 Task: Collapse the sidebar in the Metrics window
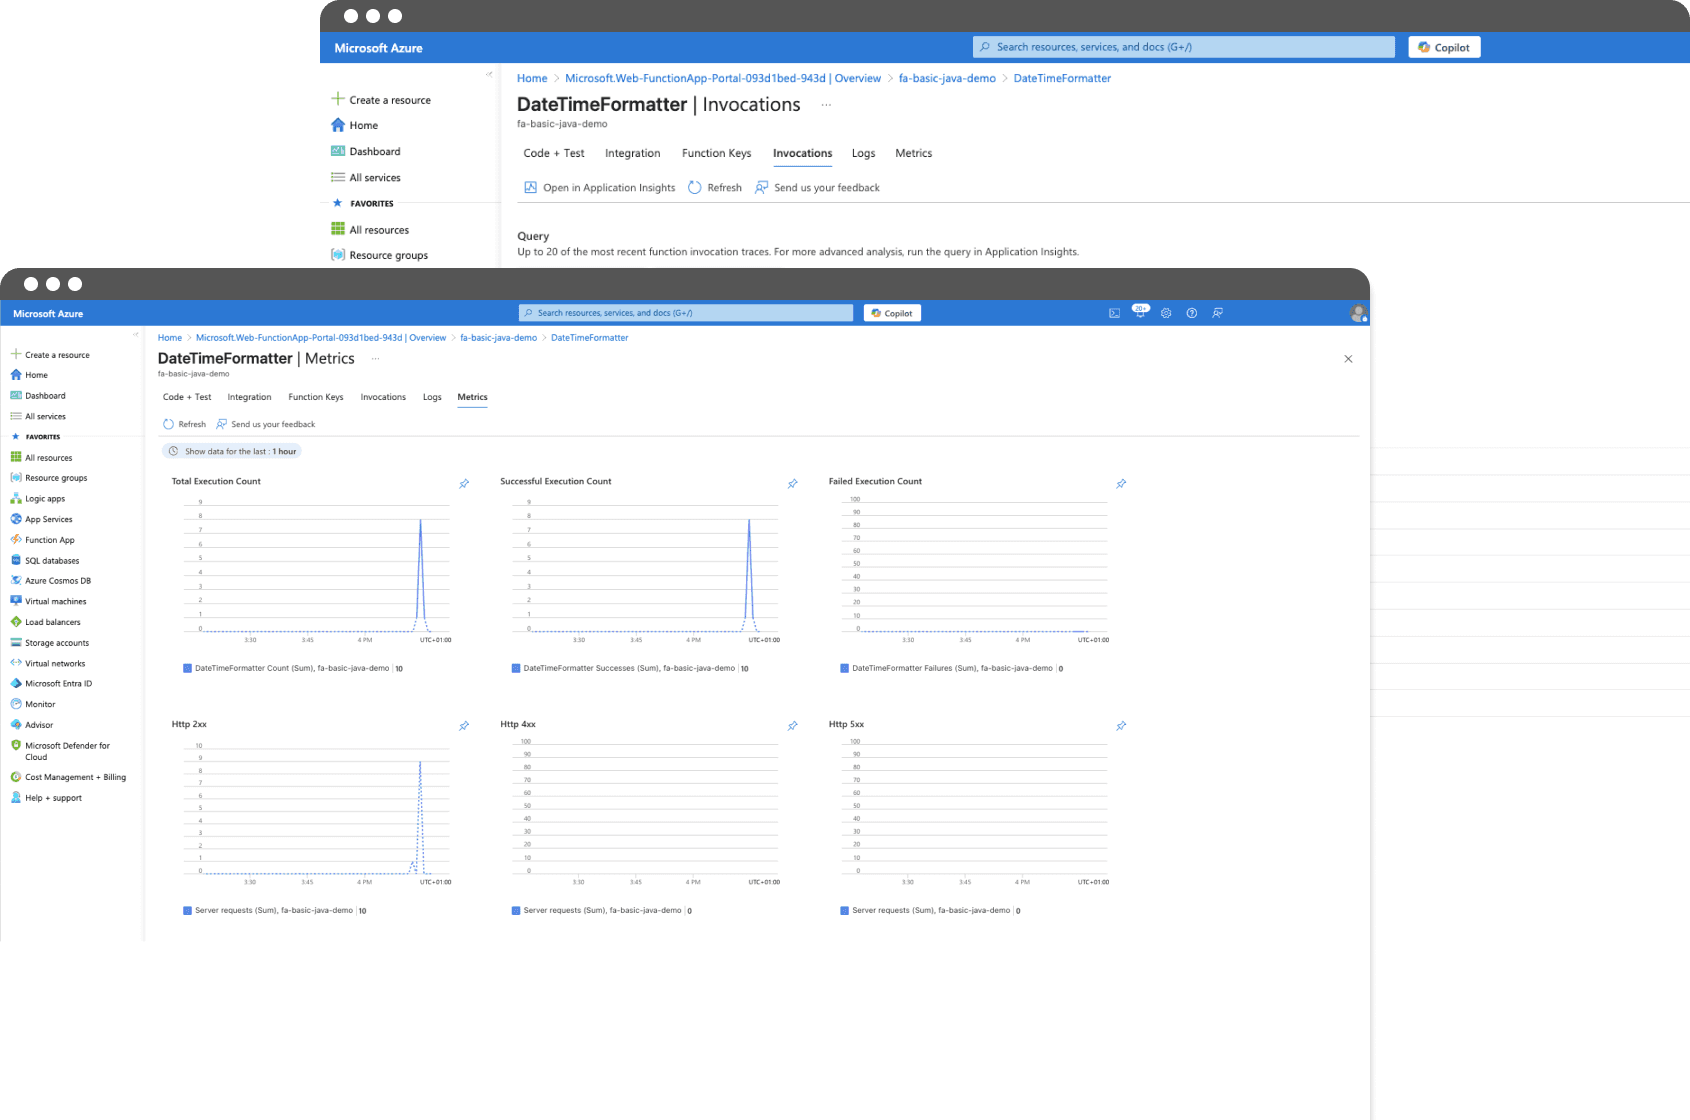click(135, 334)
